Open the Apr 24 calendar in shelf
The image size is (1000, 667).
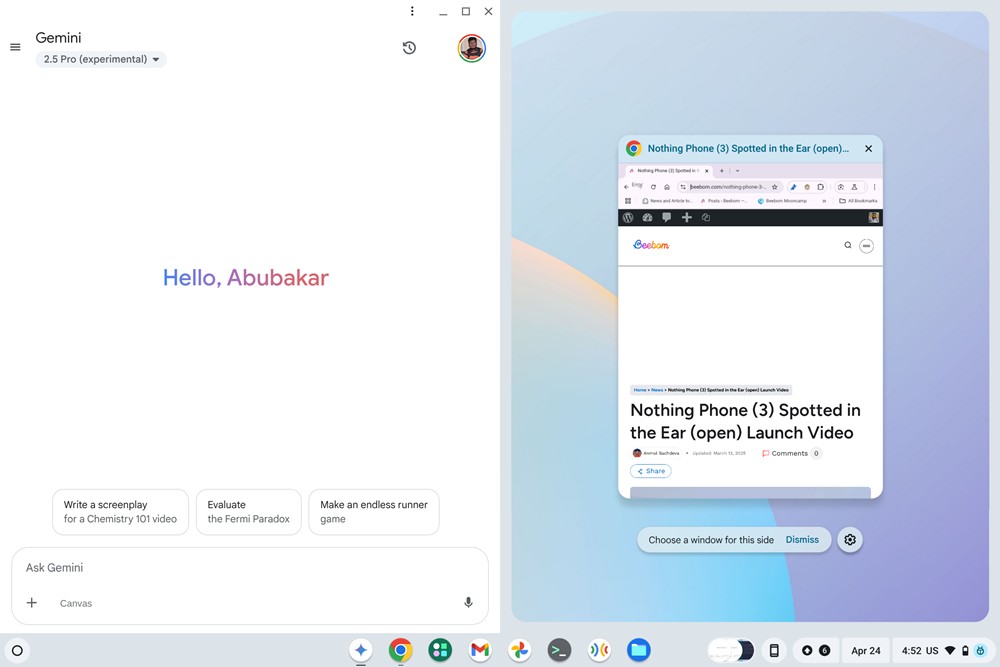865,650
